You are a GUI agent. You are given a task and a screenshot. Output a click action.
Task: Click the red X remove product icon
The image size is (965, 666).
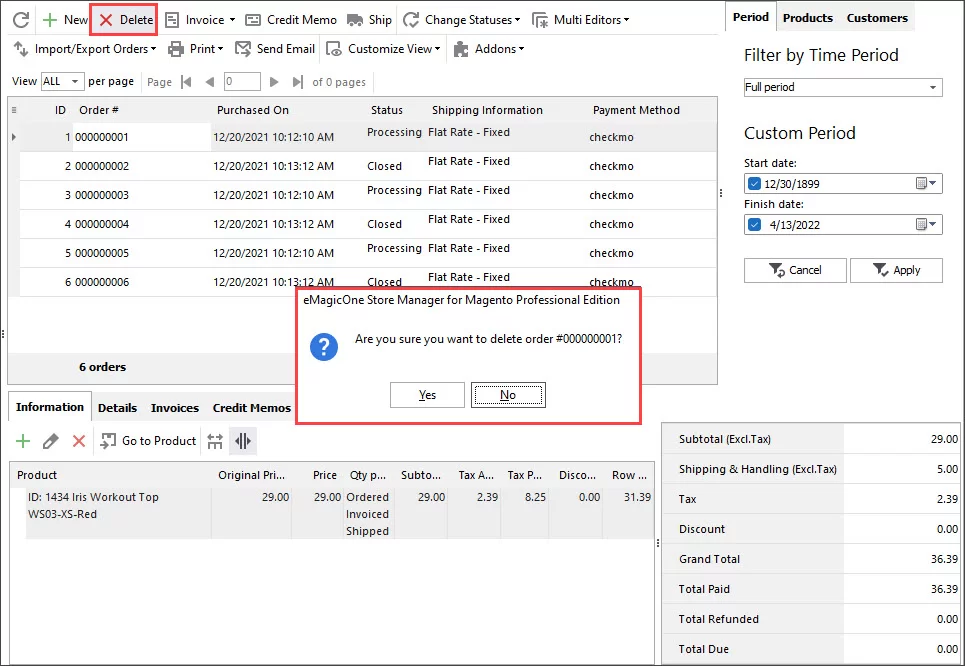79,441
